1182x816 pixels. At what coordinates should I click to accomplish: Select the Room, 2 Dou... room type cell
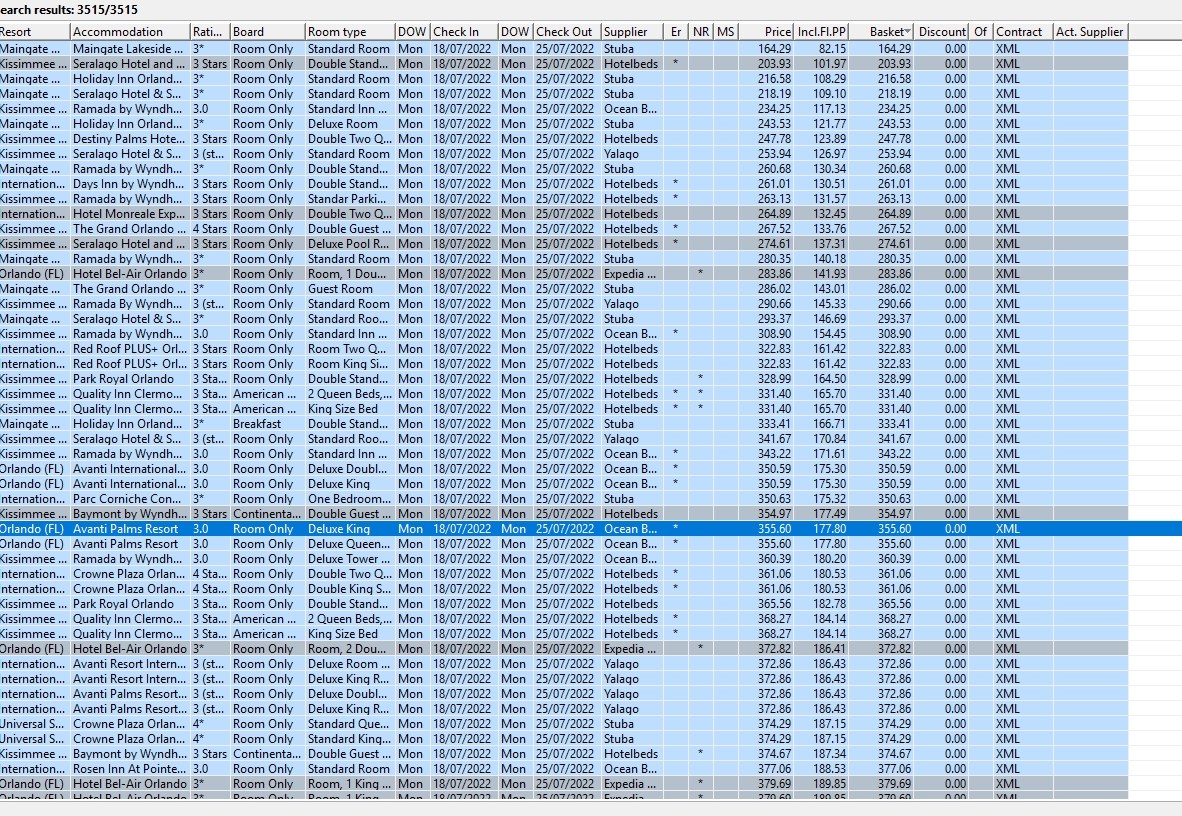[x=349, y=649]
